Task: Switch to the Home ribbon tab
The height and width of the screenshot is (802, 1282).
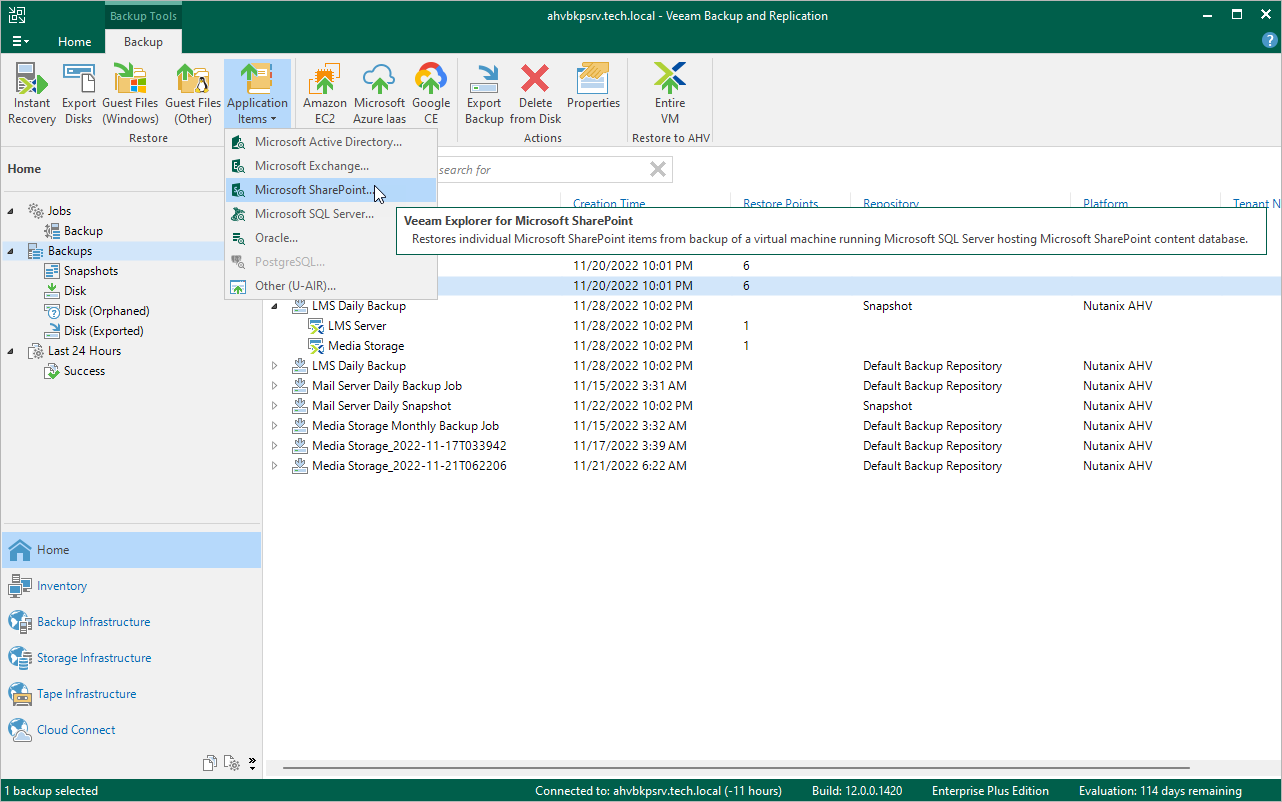Action: click(75, 42)
